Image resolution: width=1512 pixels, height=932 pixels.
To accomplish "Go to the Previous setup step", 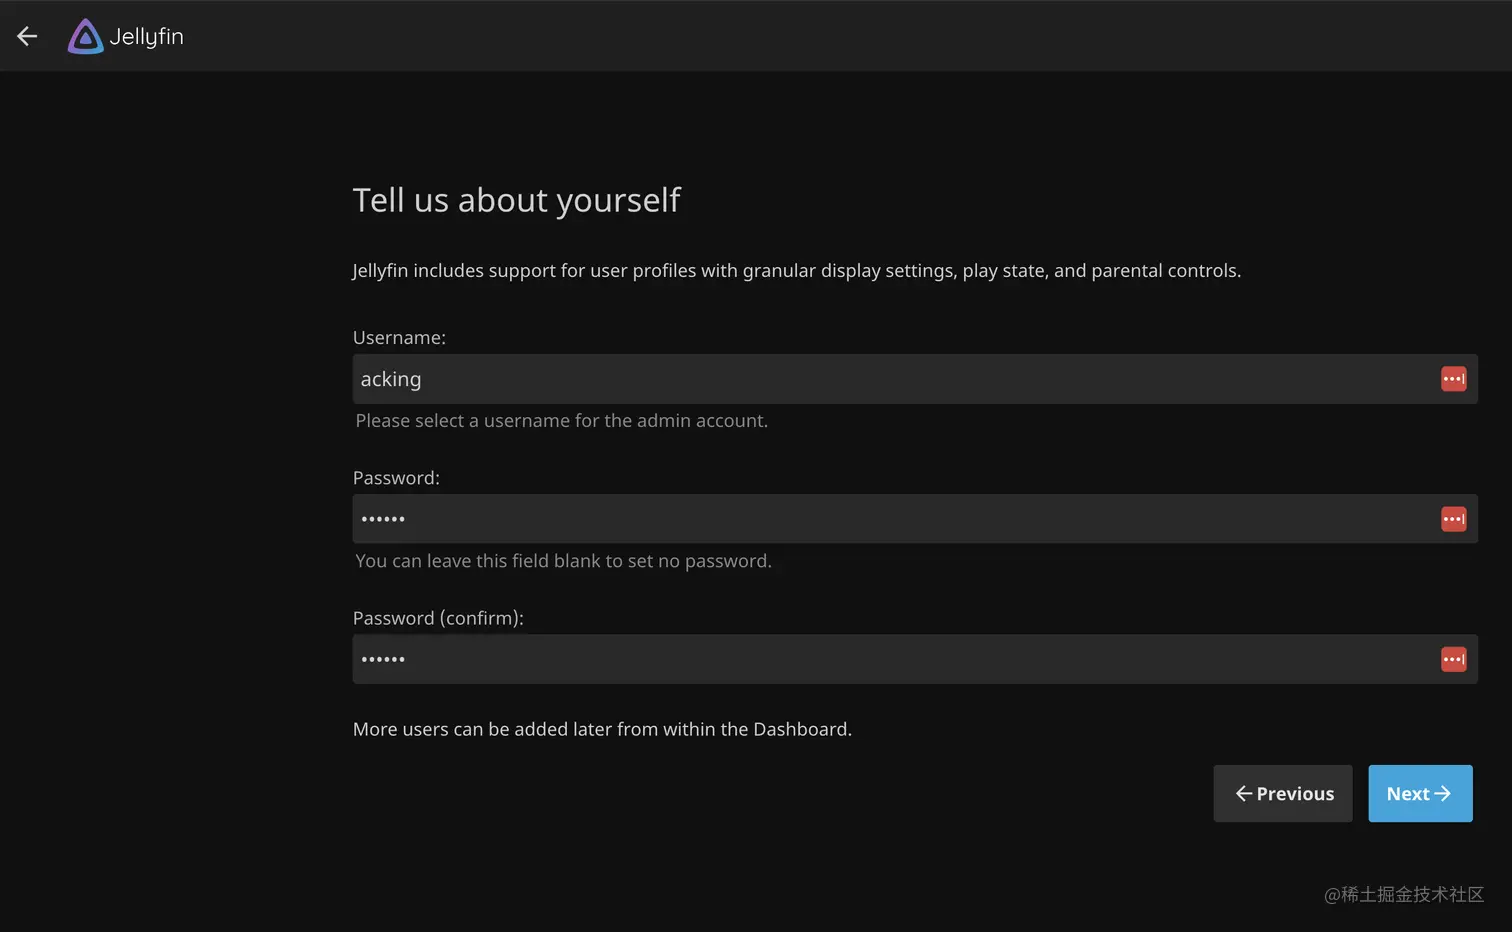I will 1283,794.
